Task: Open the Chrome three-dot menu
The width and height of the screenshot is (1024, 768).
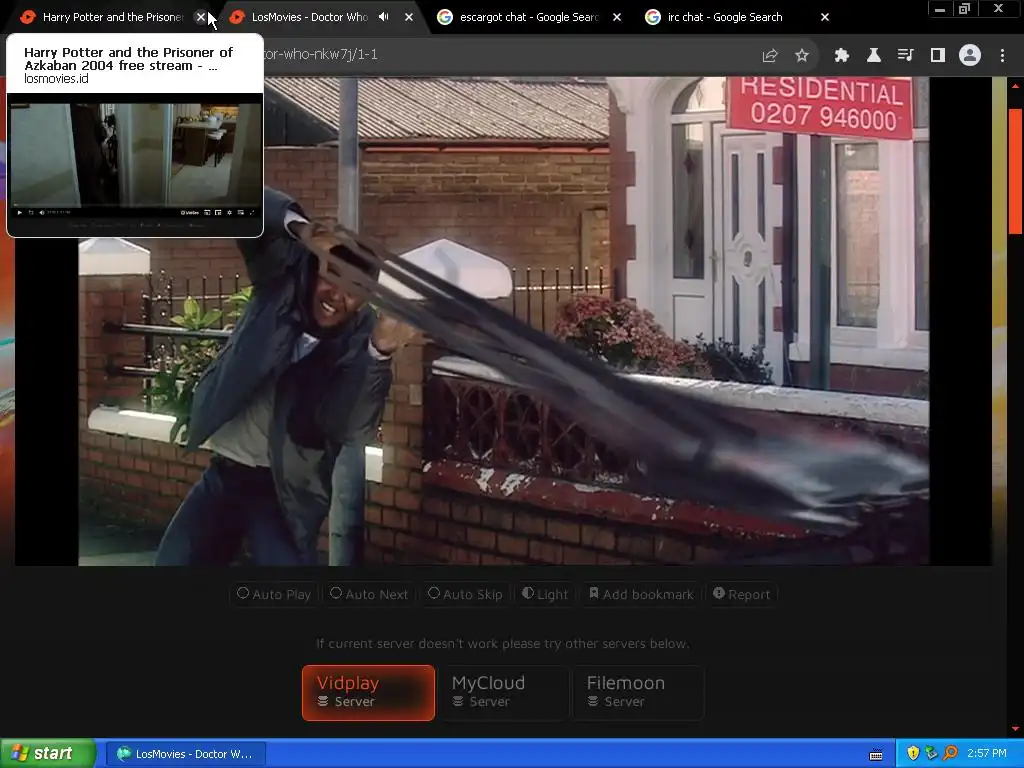Action: pyautogui.click(x=1002, y=56)
